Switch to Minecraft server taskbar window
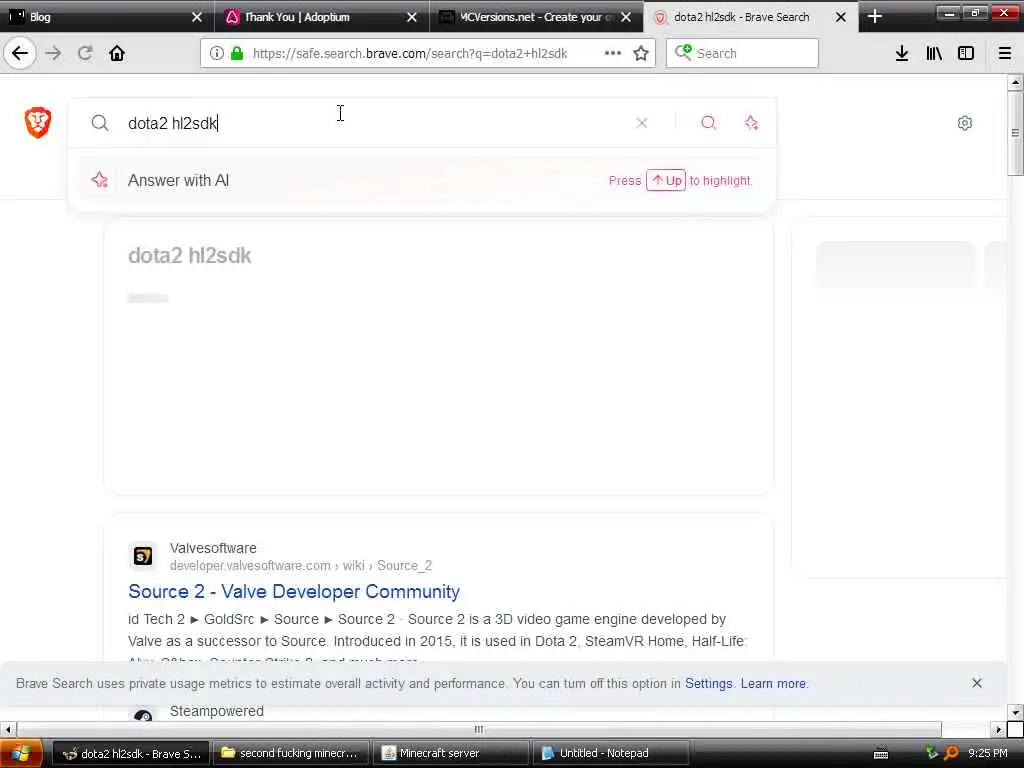Image resolution: width=1024 pixels, height=768 pixels. click(x=450, y=753)
